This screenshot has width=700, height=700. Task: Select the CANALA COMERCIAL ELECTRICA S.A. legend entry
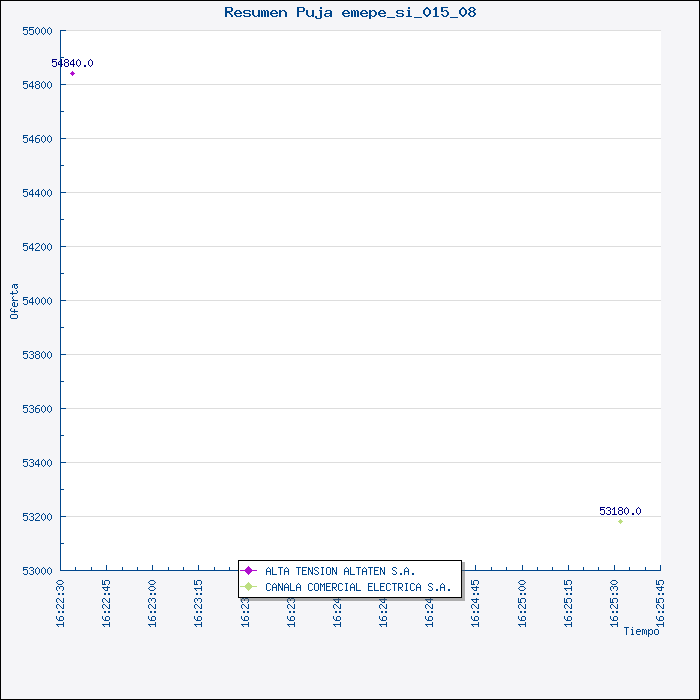[x=357, y=587]
